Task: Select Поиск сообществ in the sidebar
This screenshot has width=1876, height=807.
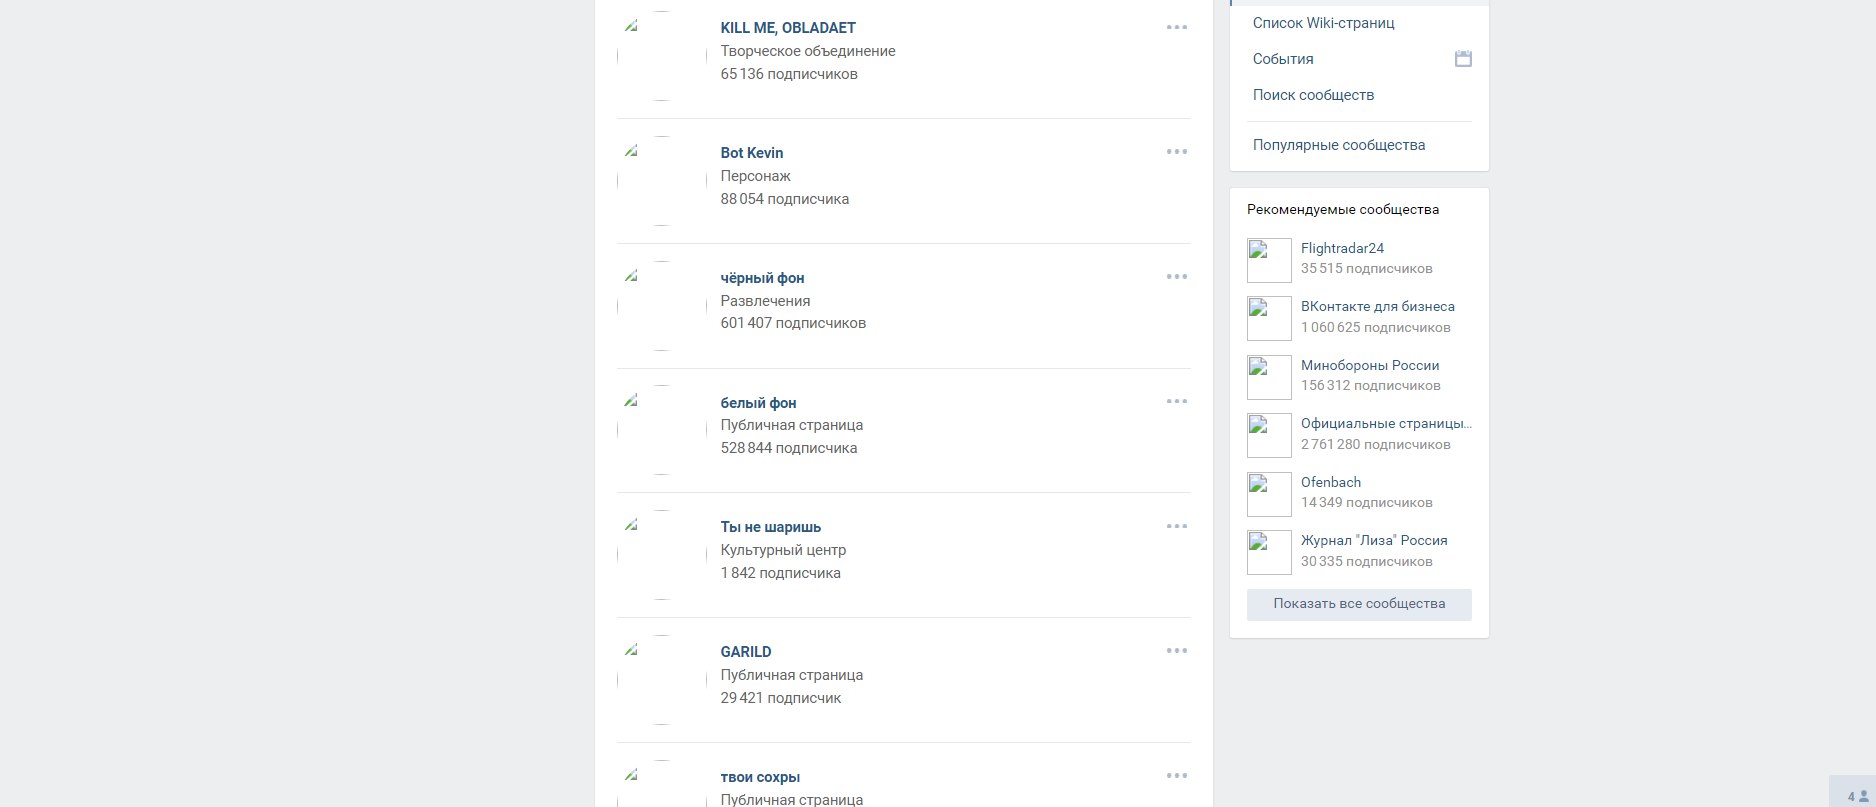Action: coord(1313,95)
